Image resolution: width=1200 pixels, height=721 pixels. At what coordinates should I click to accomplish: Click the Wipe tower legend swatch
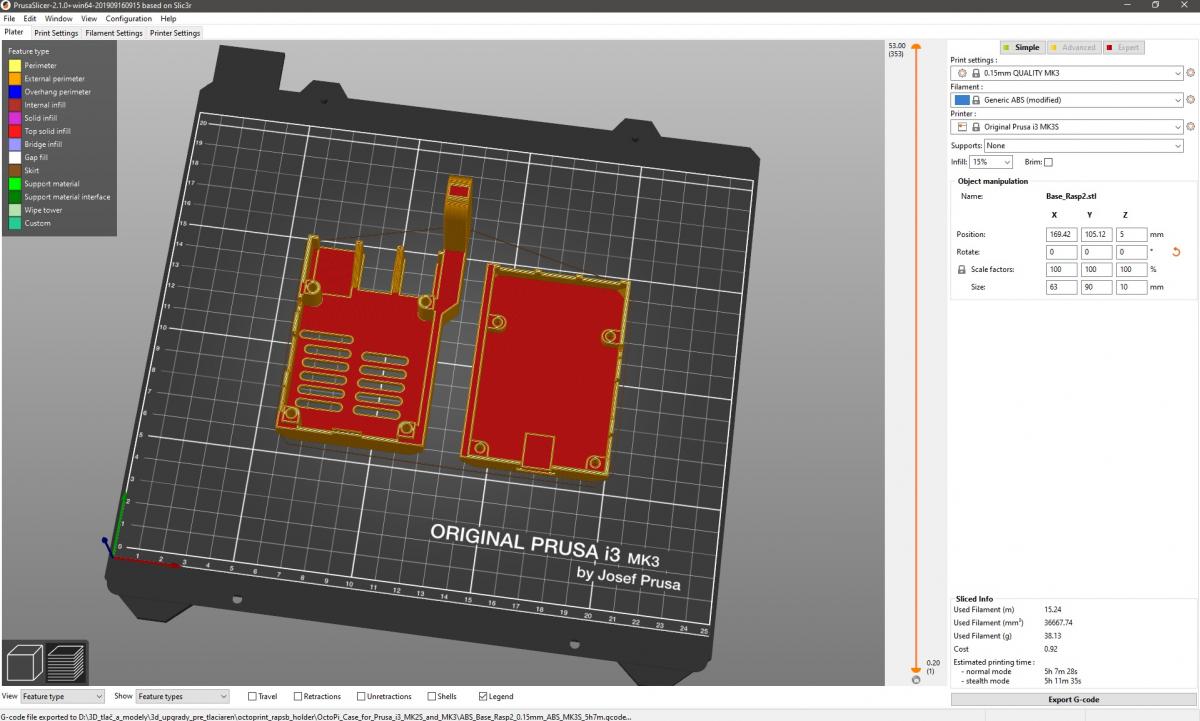click(15, 210)
